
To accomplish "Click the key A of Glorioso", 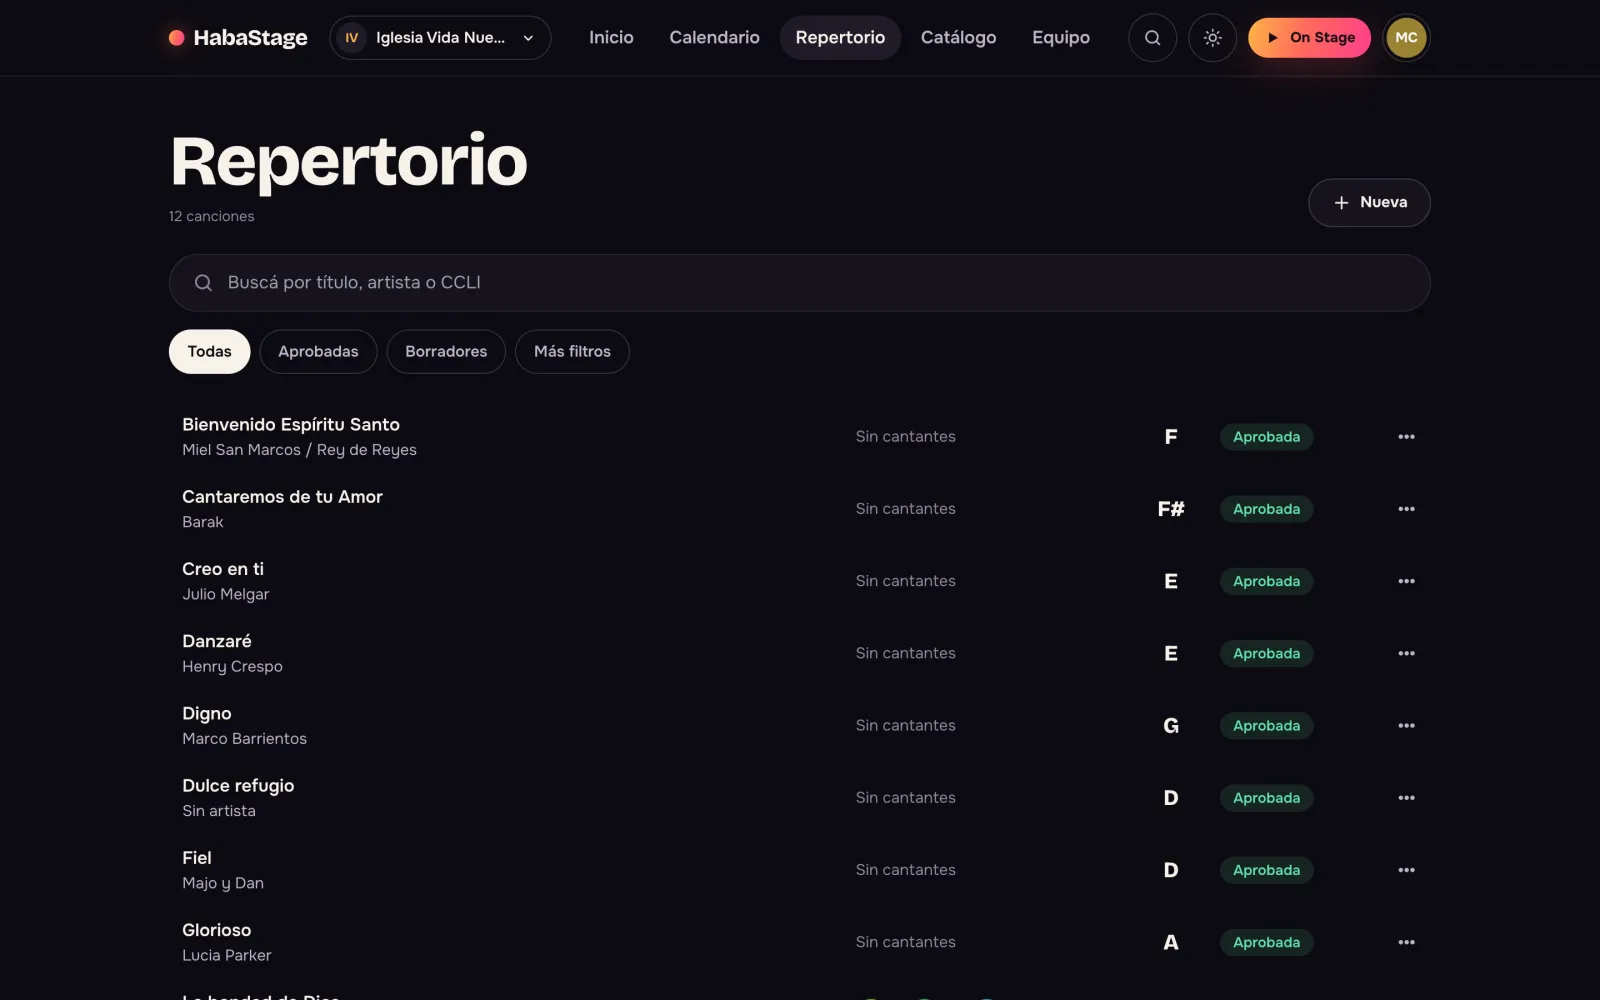I will tap(1171, 942).
